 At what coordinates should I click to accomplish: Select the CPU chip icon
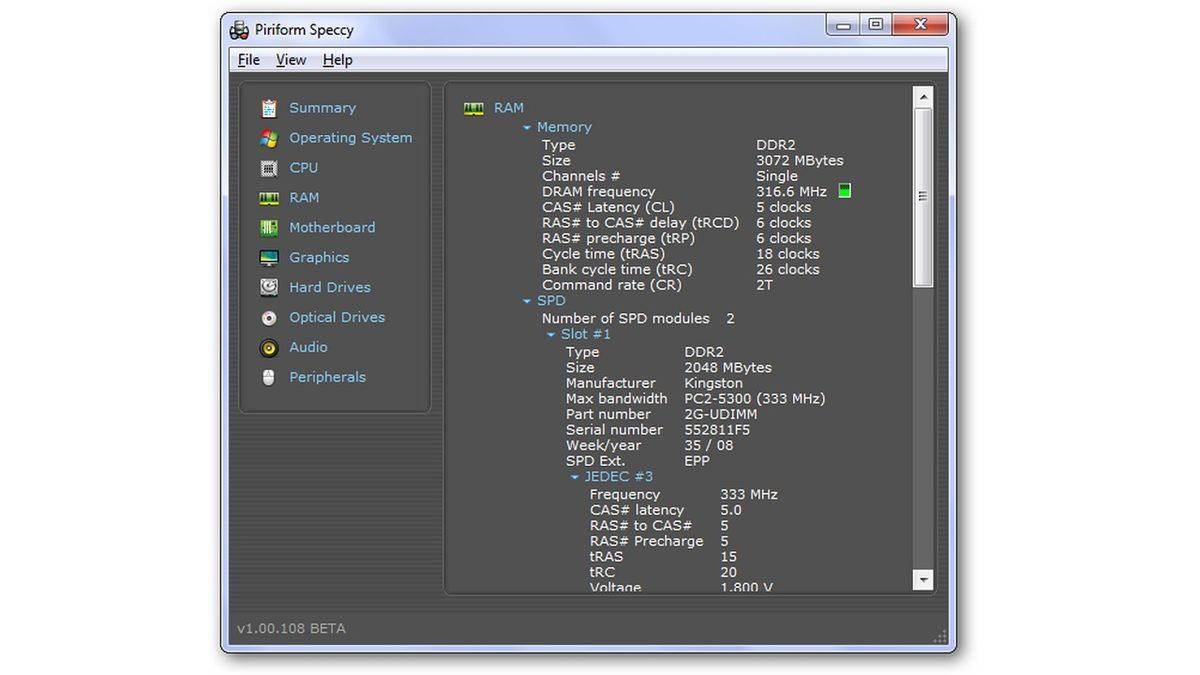tap(268, 168)
